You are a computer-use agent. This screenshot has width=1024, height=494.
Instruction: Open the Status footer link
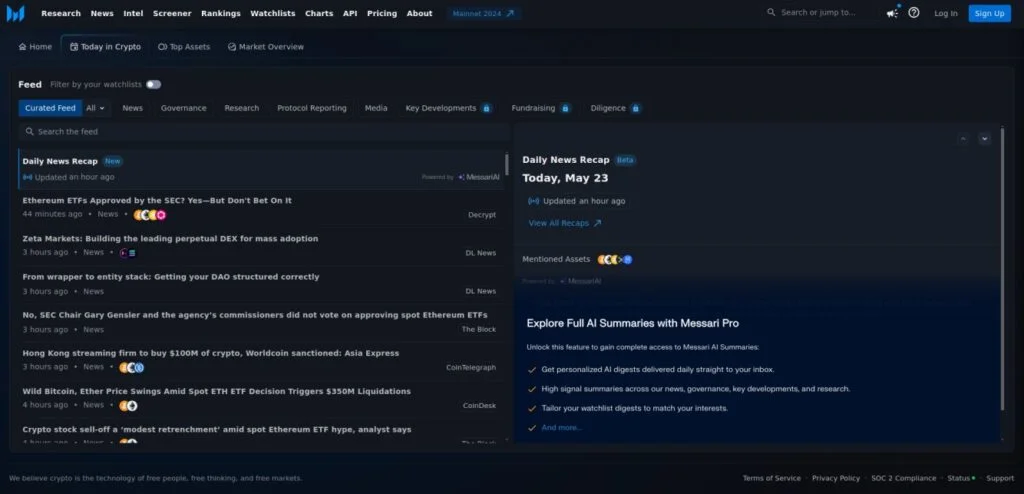pyautogui.click(x=961, y=478)
